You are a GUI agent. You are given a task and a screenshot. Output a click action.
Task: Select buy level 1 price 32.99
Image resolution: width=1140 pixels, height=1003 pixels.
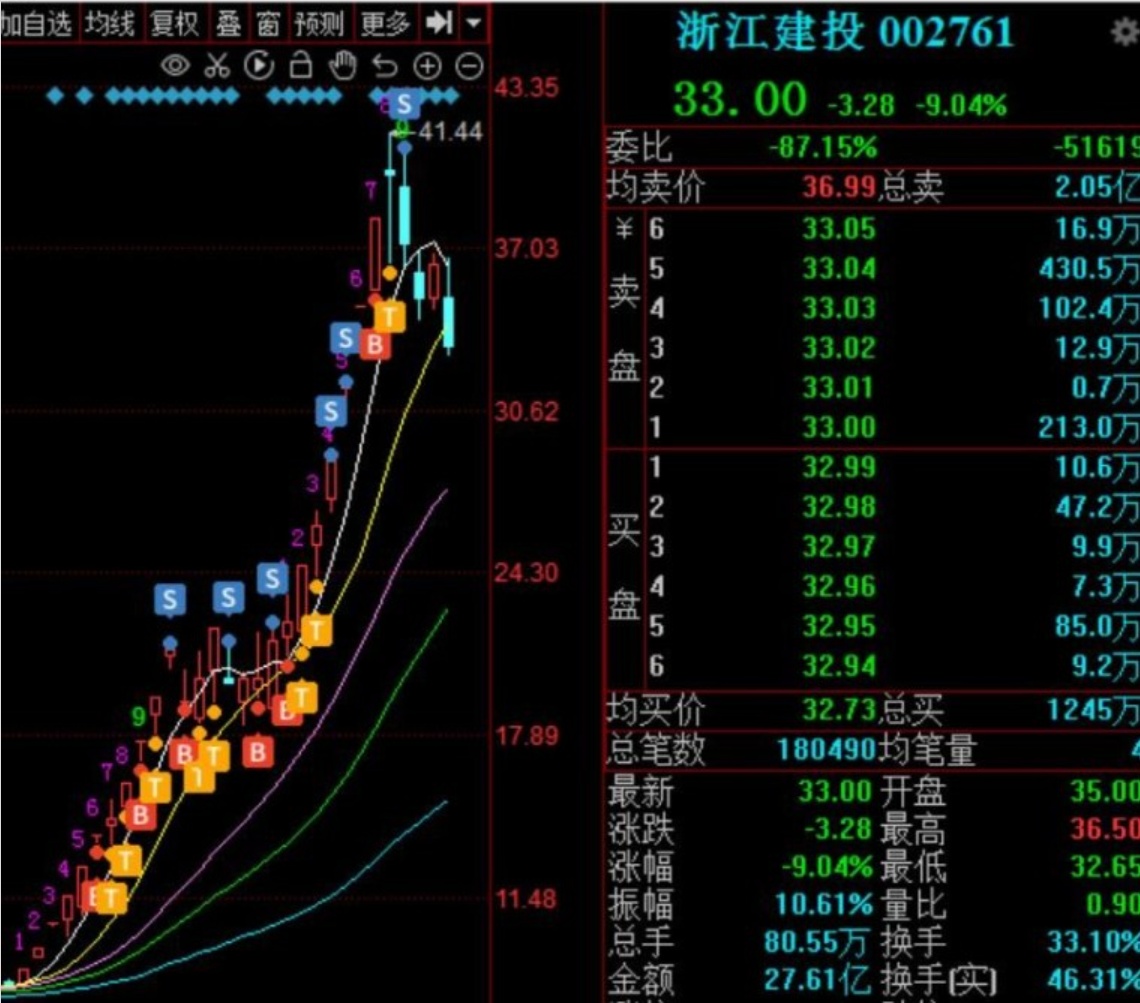839,467
